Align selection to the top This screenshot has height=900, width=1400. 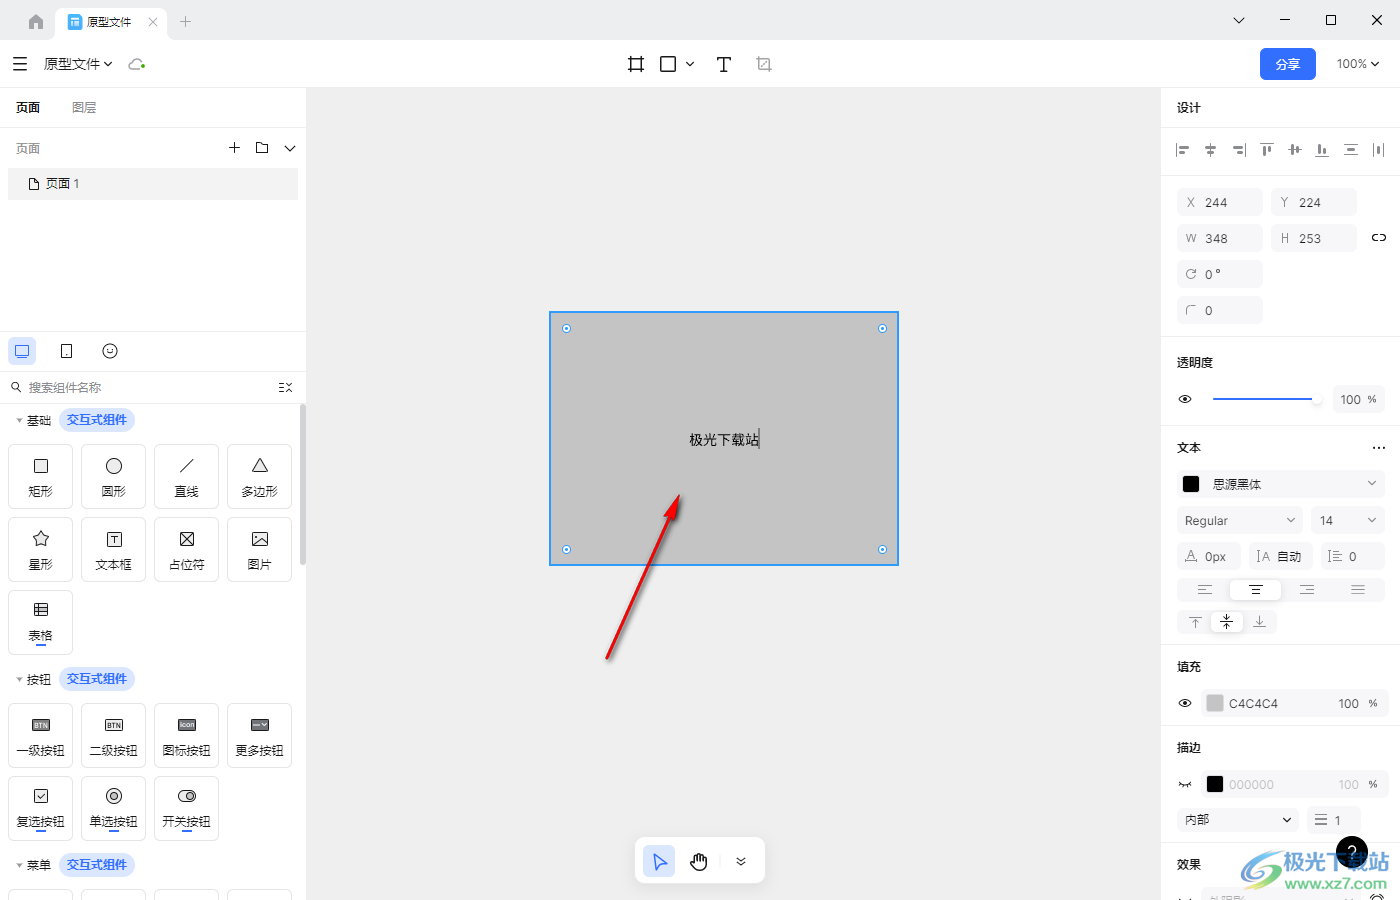click(x=1266, y=150)
